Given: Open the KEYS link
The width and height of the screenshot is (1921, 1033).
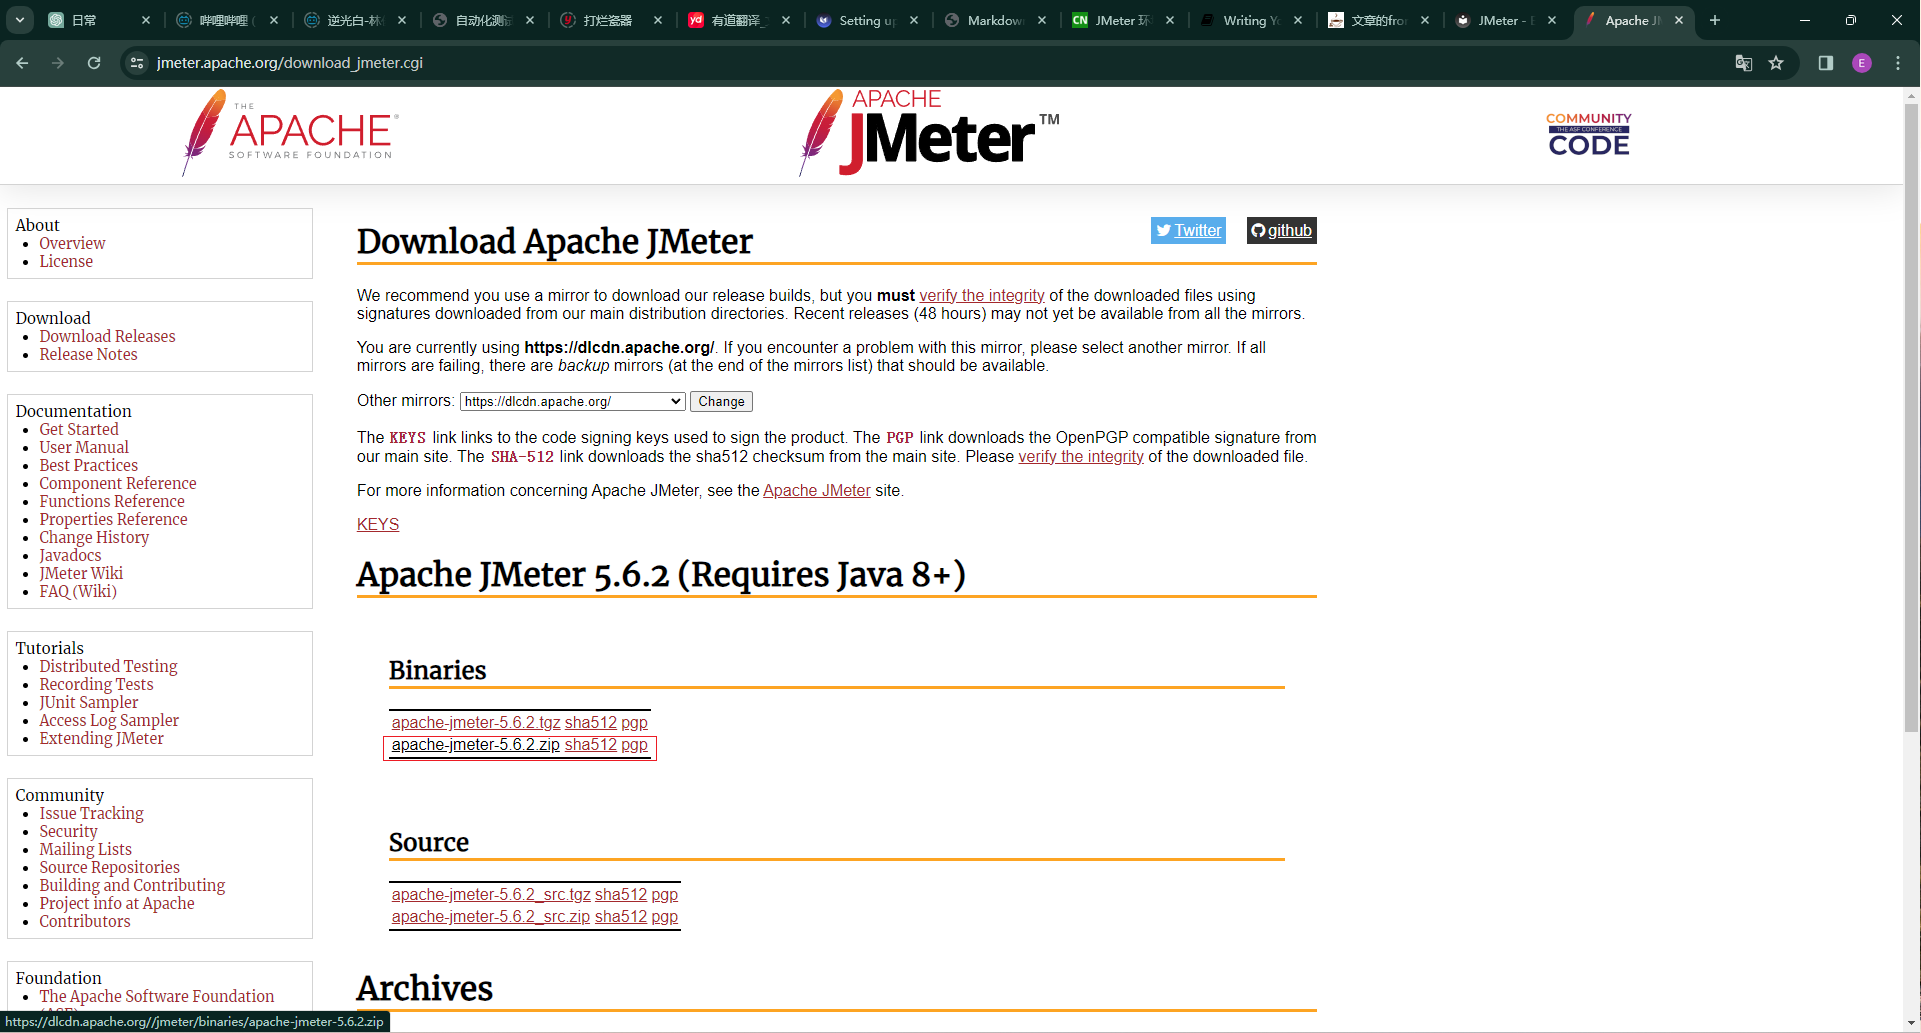Looking at the screenshot, I should (378, 524).
